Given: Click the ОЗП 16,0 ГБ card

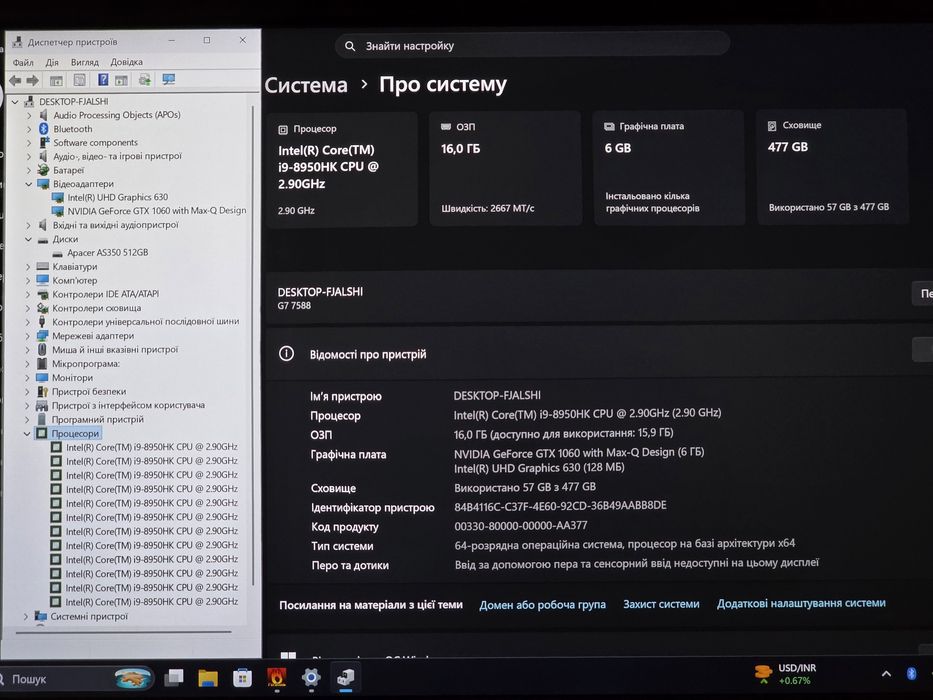Looking at the screenshot, I should pyautogui.click(x=505, y=168).
